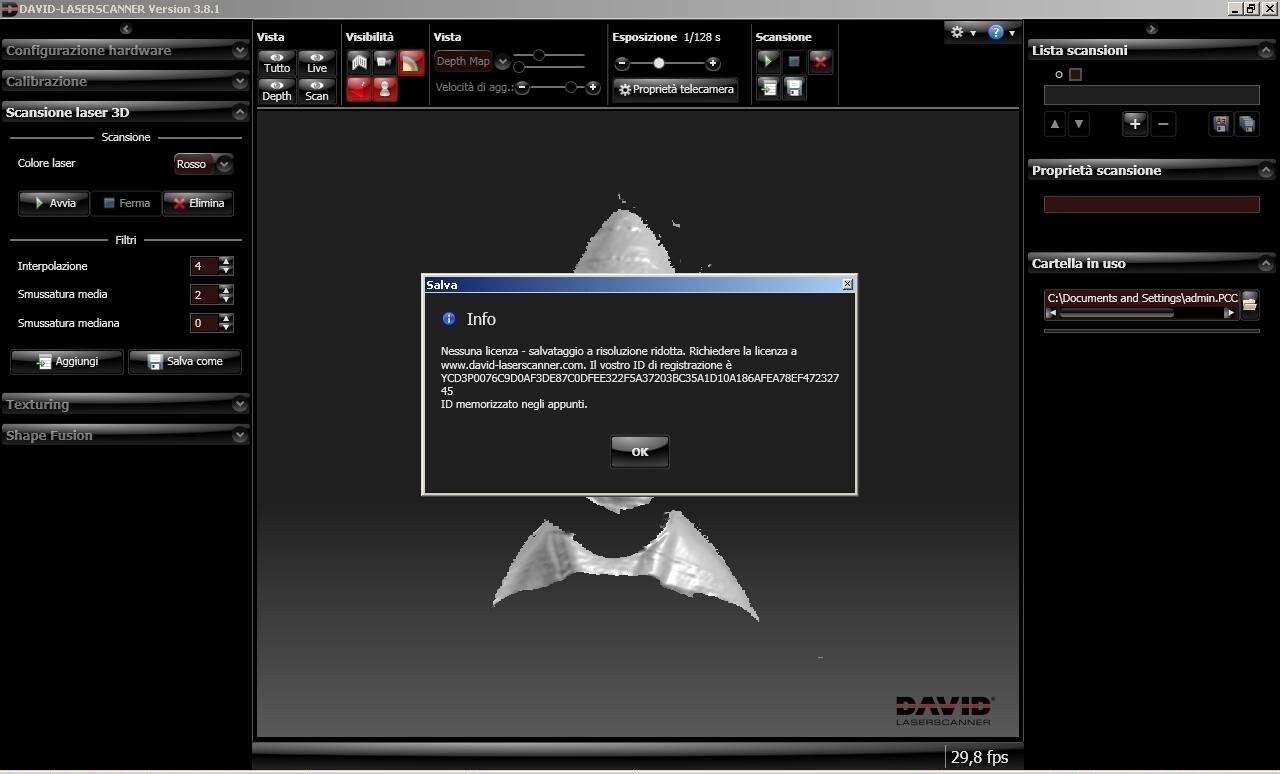
Task: Open the help question mark menu
Action: click(x=1001, y=32)
